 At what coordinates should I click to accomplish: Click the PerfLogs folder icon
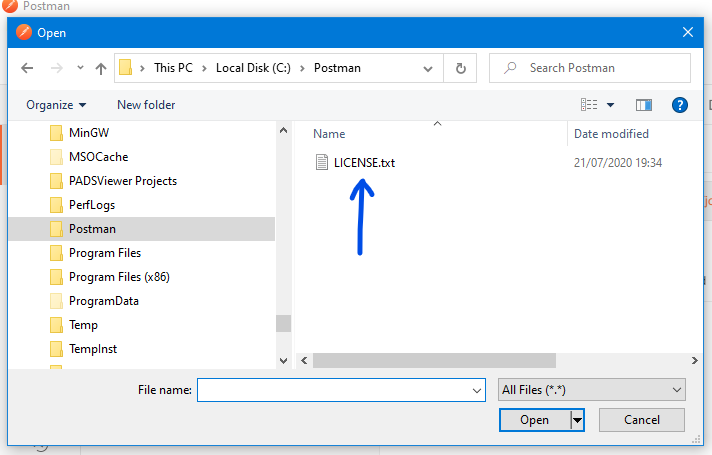(x=56, y=205)
